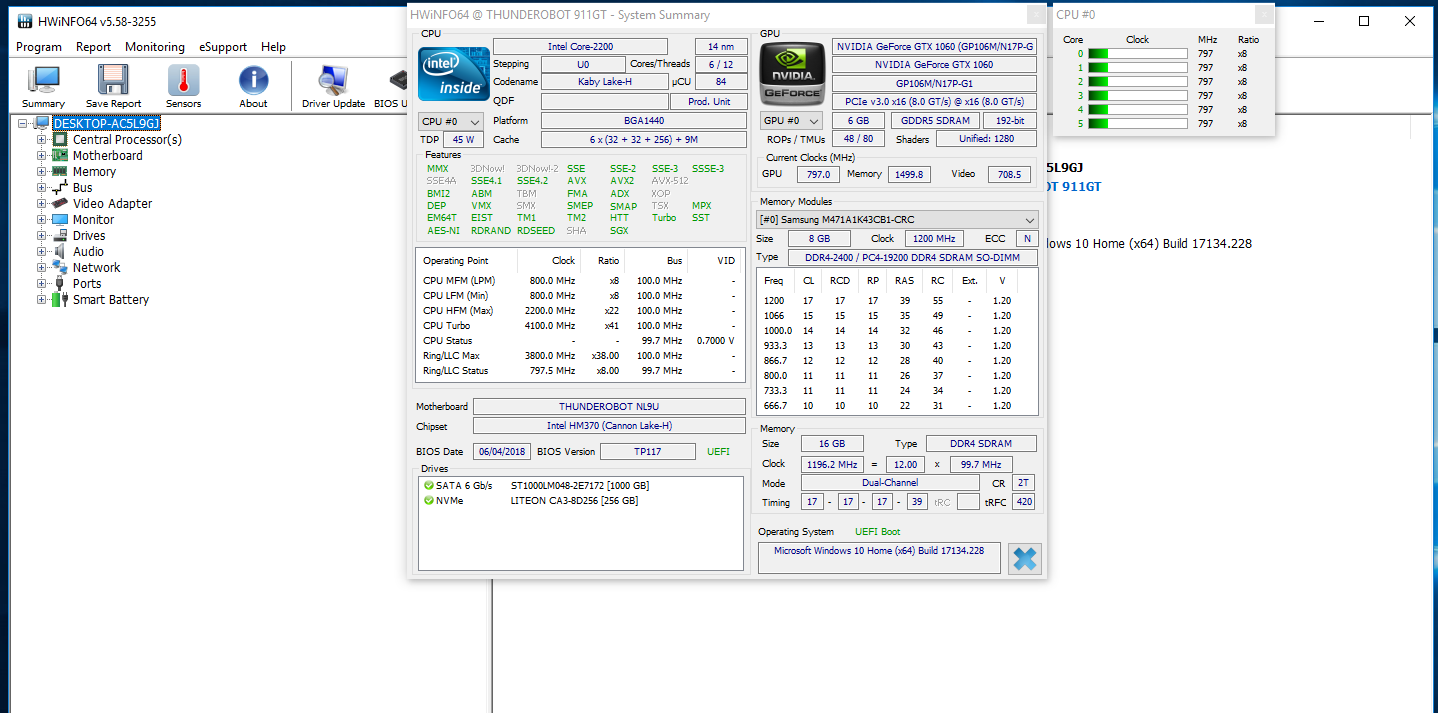
Task: Select the Ports tree icon
Action: click(60, 283)
